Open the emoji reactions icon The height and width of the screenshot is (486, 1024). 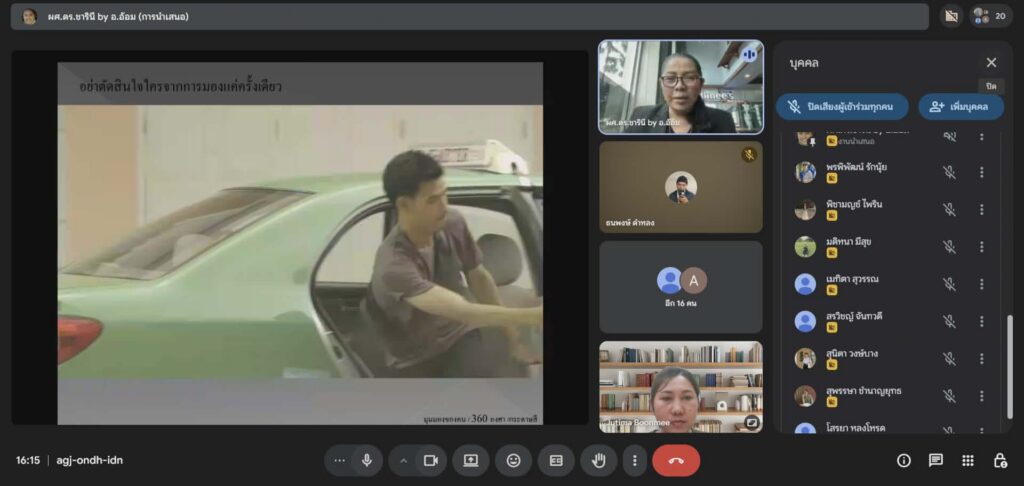514,460
